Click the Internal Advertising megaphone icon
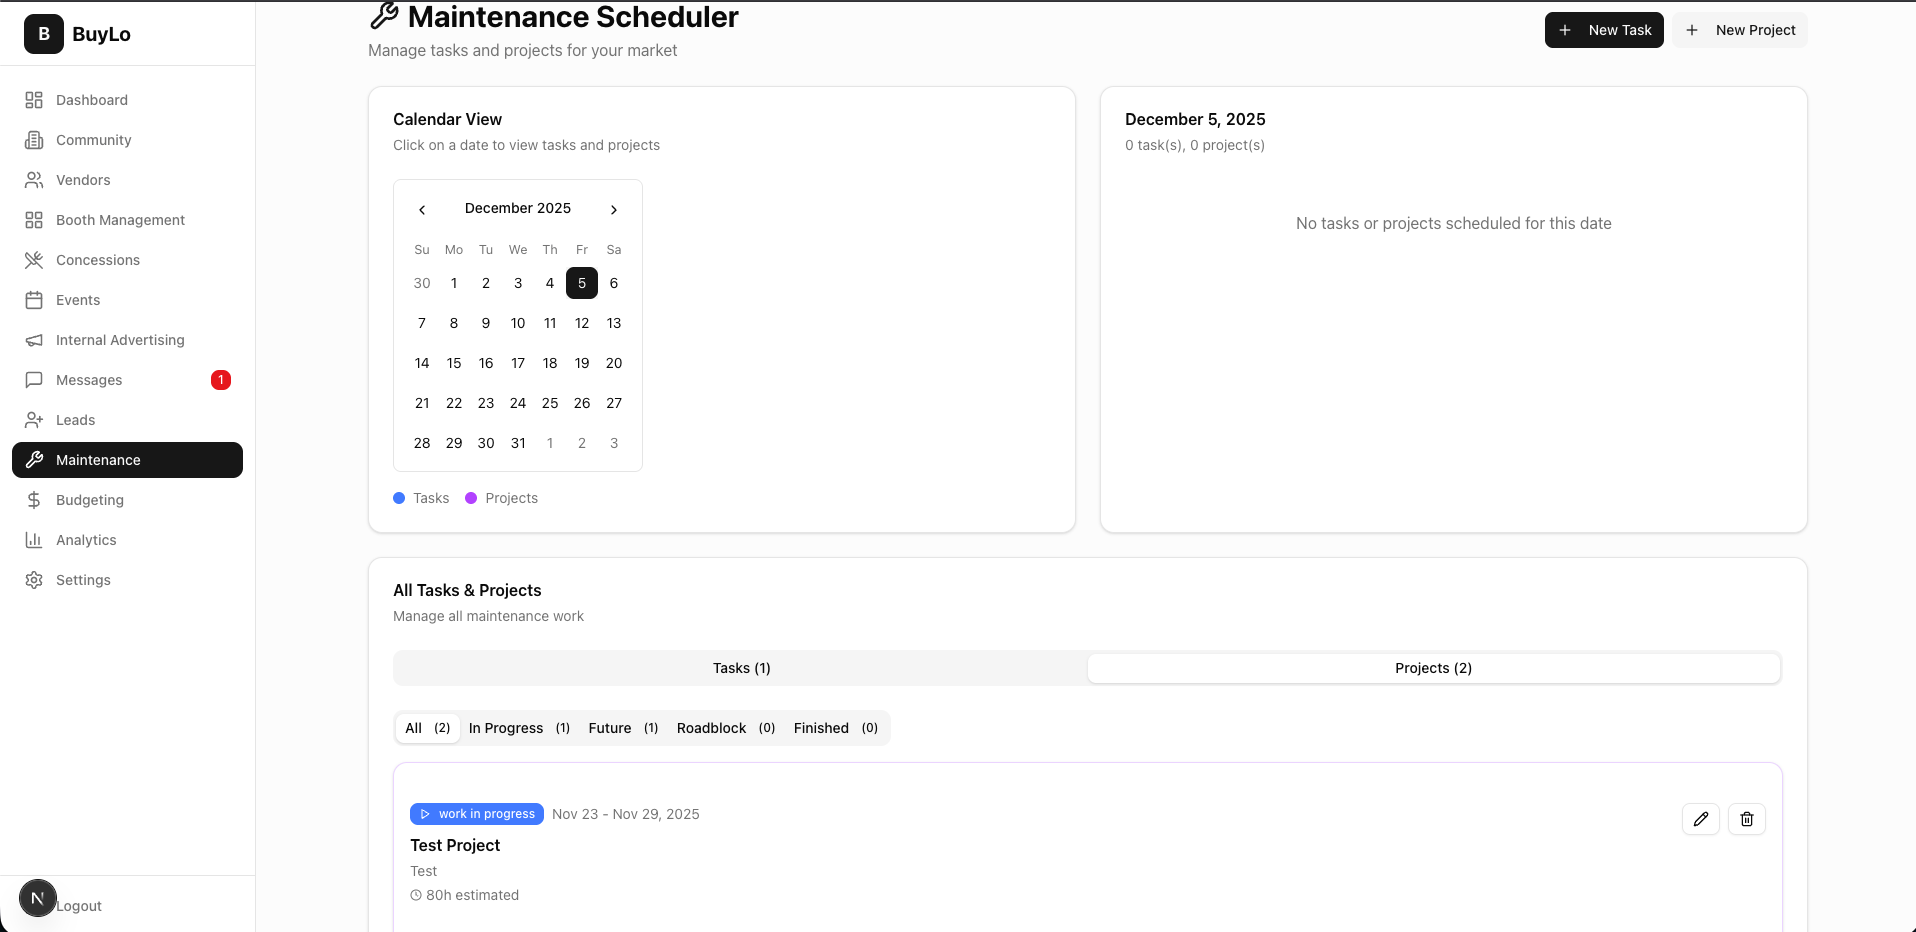 [34, 340]
